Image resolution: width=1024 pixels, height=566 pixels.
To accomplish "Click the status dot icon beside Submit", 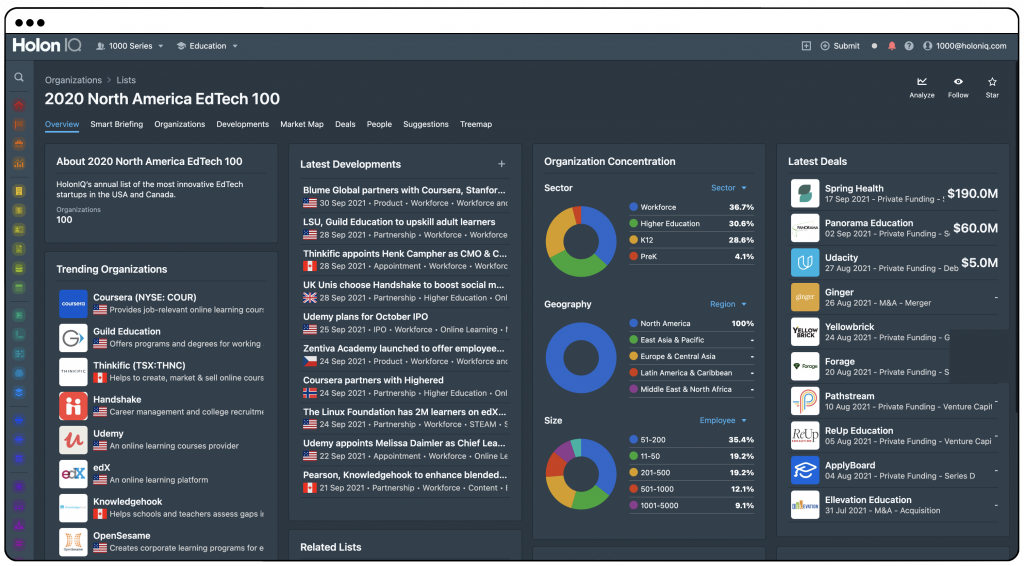I will pyautogui.click(x=874, y=46).
